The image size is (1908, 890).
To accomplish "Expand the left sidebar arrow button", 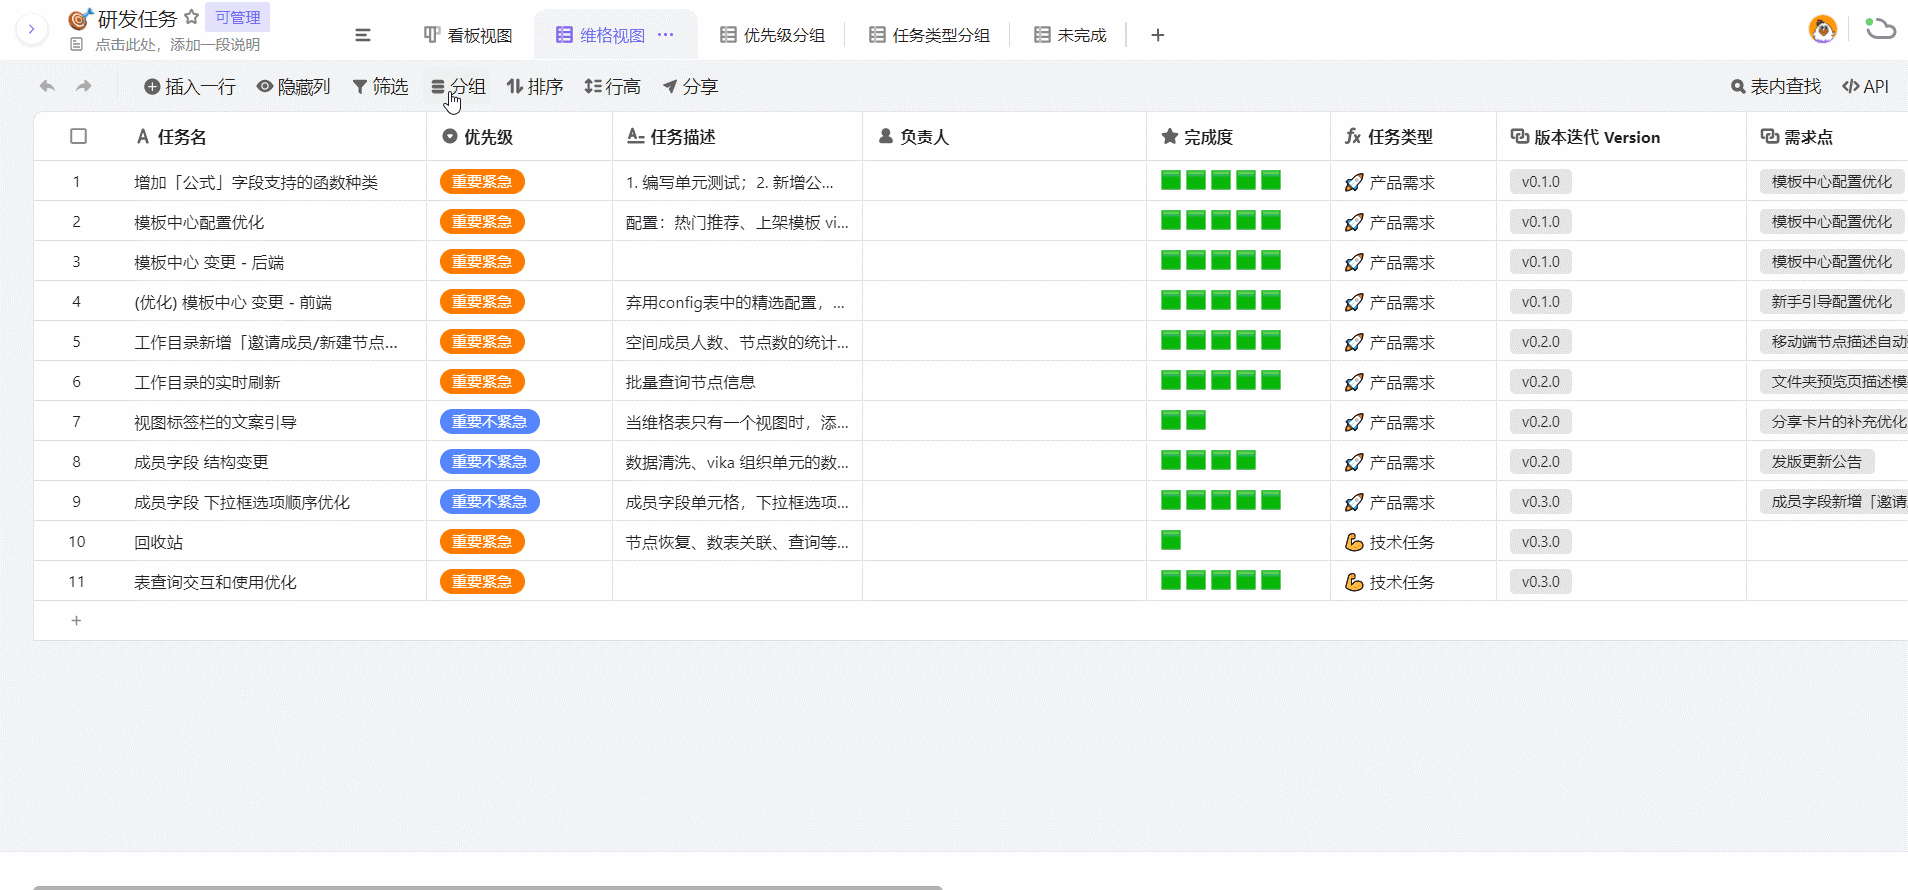I will (32, 29).
